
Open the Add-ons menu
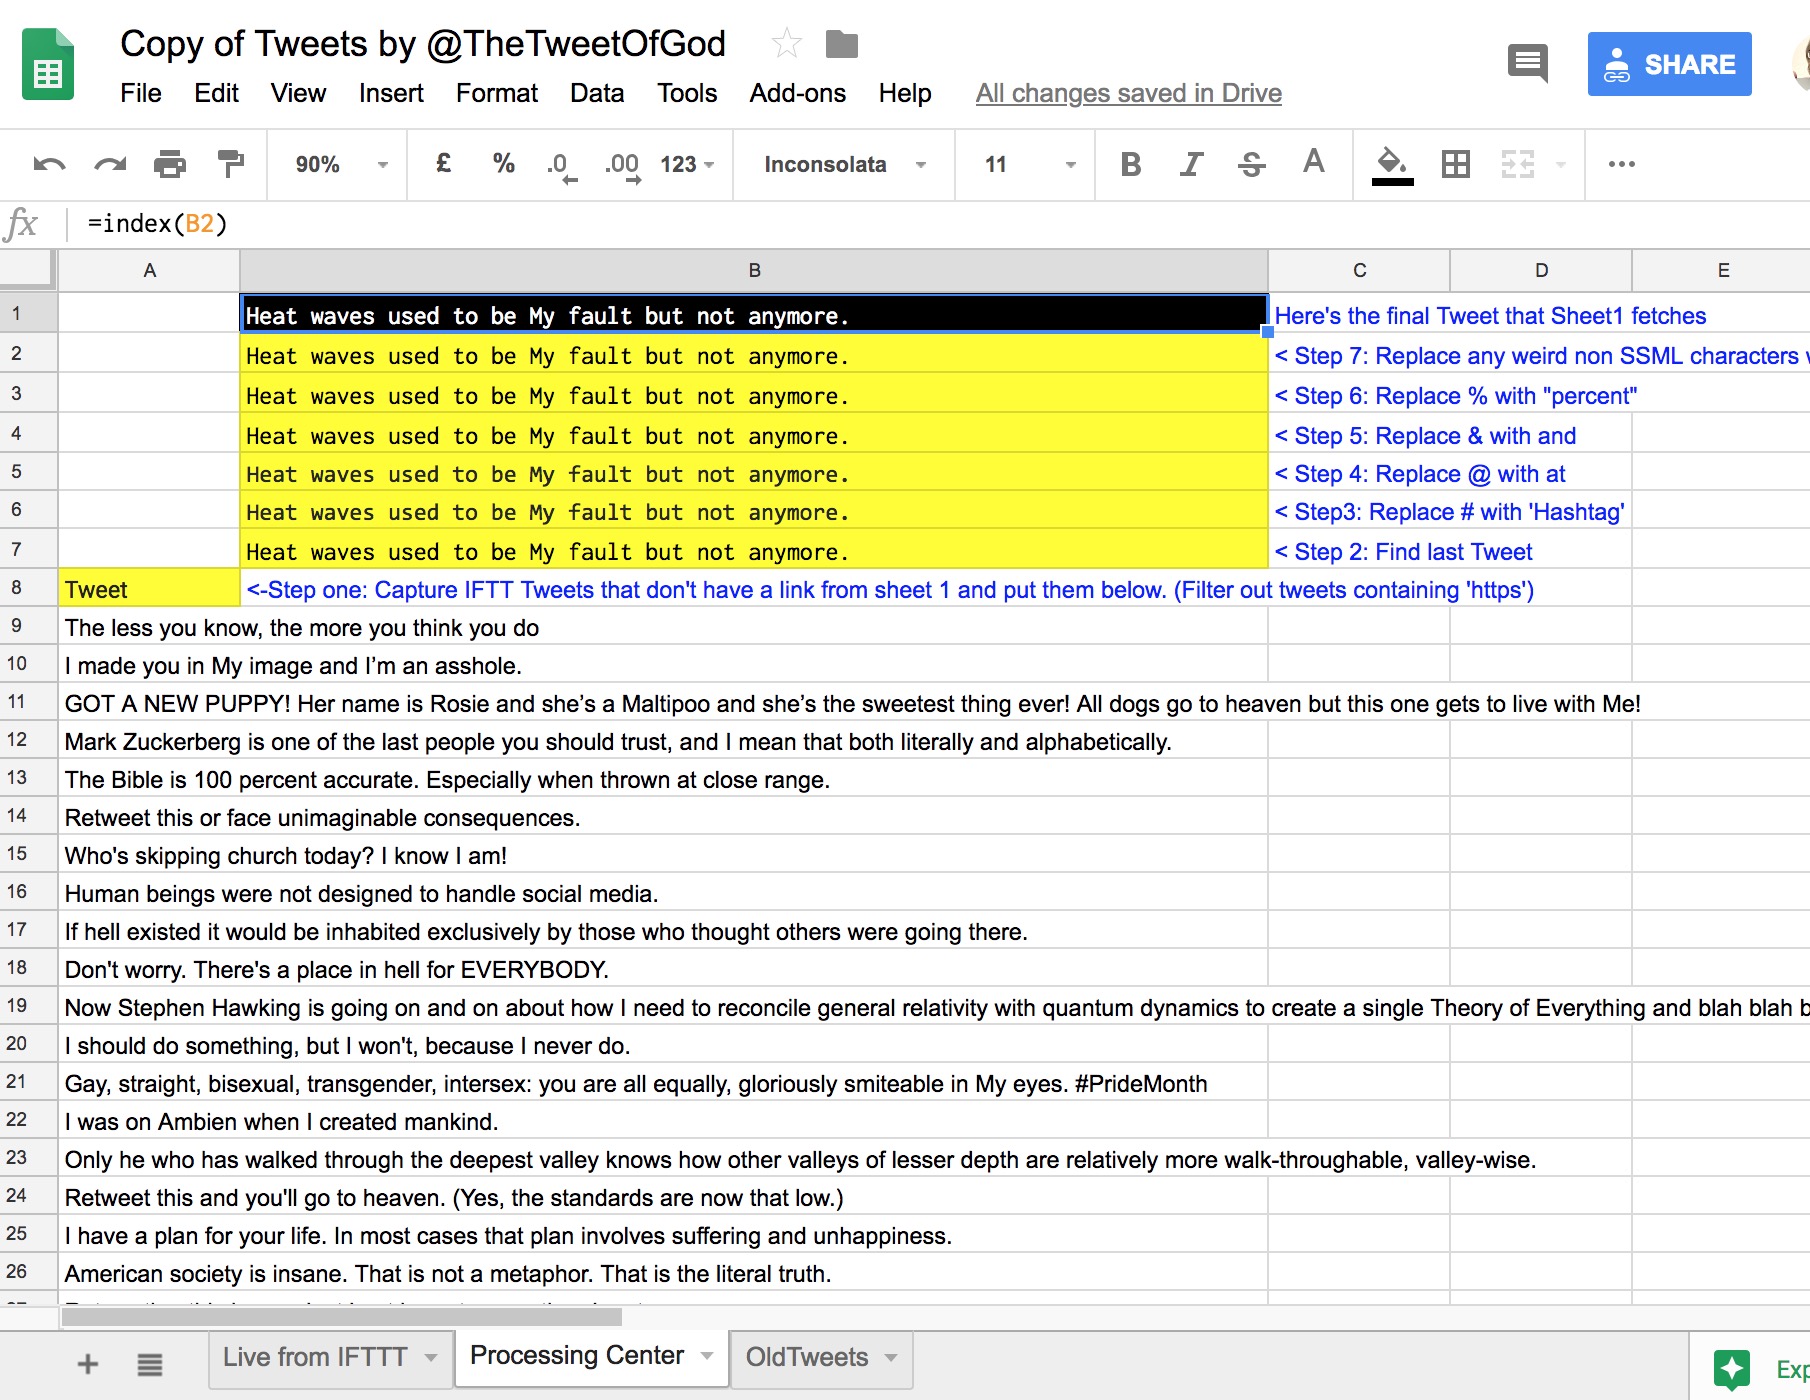(x=798, y=93)
